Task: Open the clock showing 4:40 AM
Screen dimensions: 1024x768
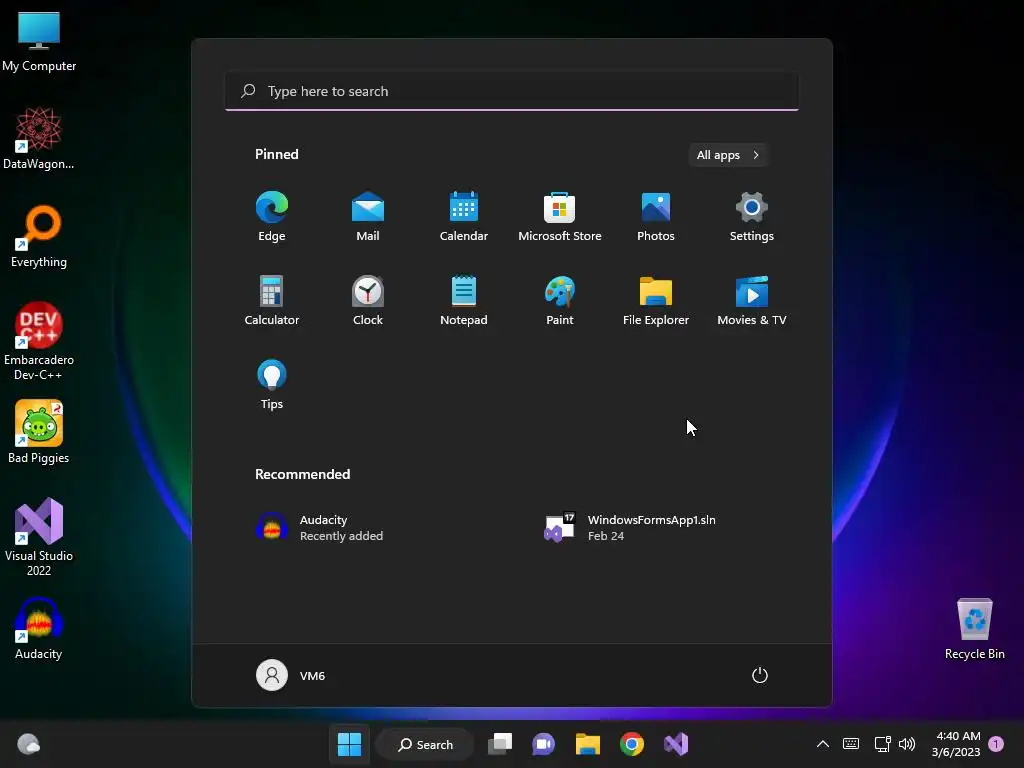Action: pos(957,744)
